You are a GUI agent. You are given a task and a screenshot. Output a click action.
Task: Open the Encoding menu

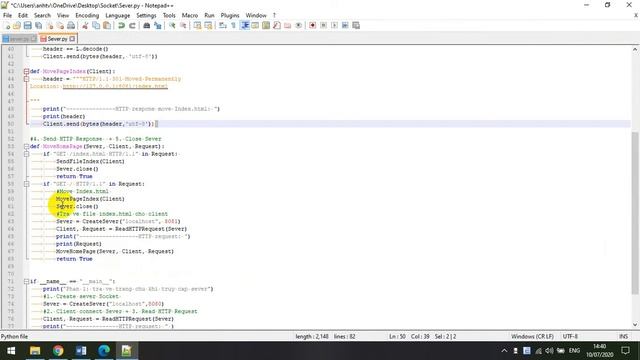click(x=87, y=15)
